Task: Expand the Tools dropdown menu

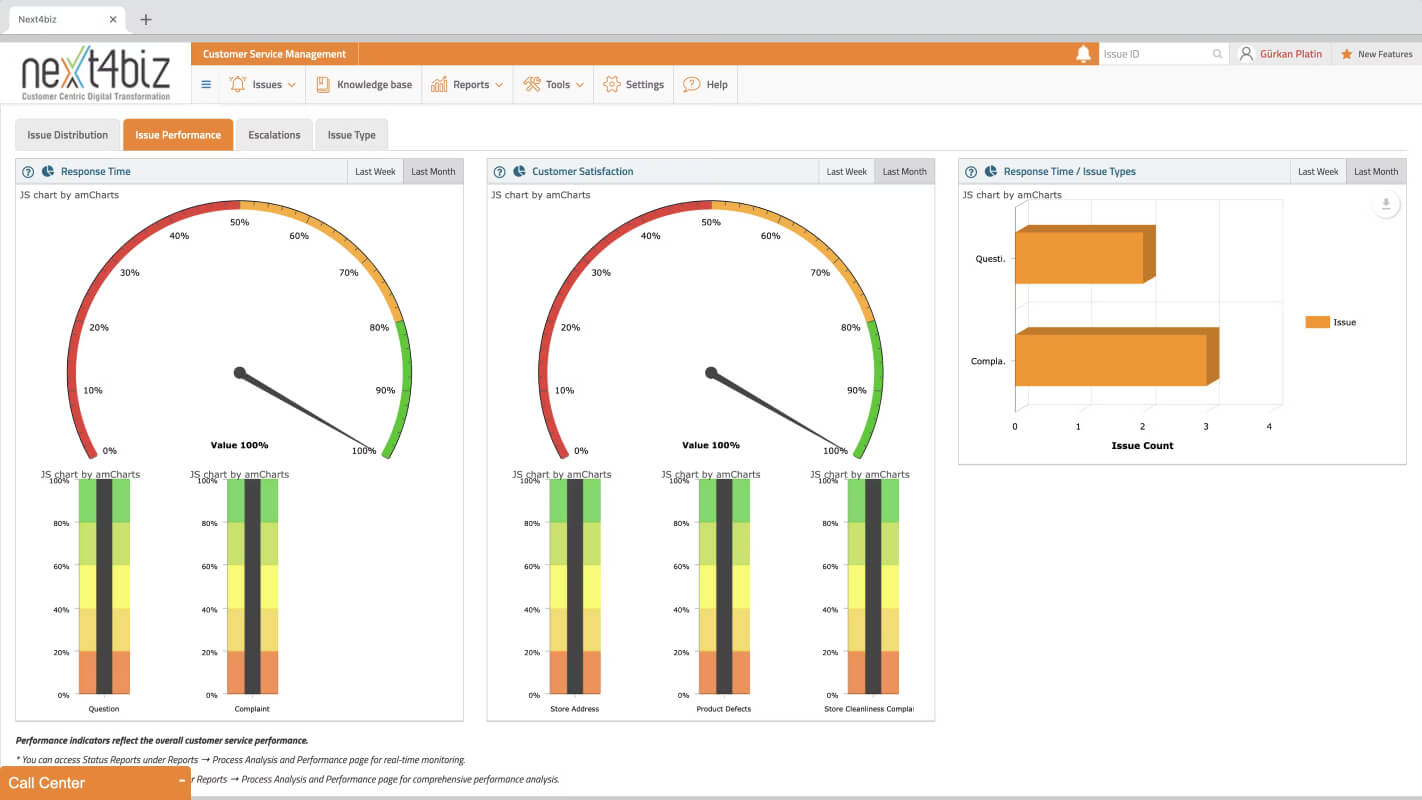Action: pos(554,85)
